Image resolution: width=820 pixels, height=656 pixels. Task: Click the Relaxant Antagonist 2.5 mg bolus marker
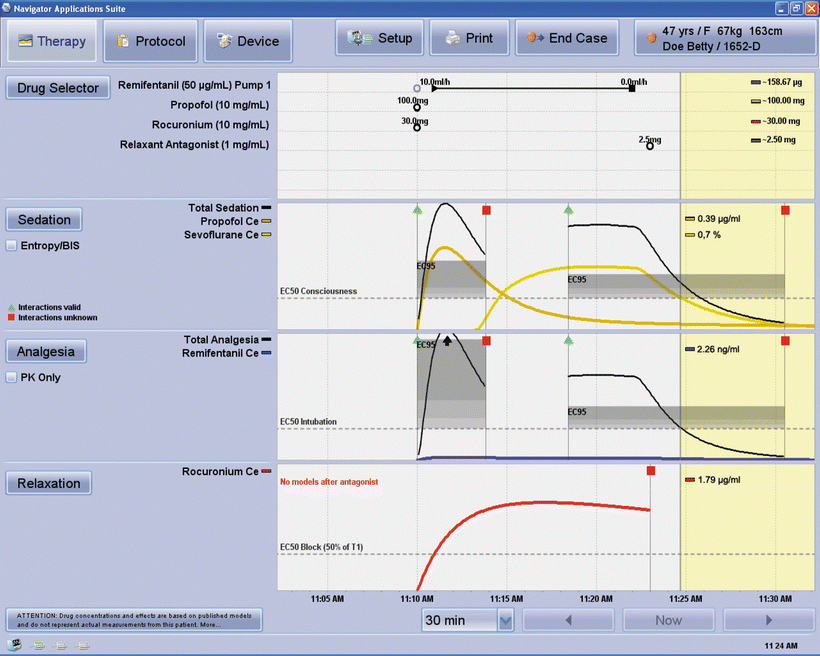tap(650, 146)
